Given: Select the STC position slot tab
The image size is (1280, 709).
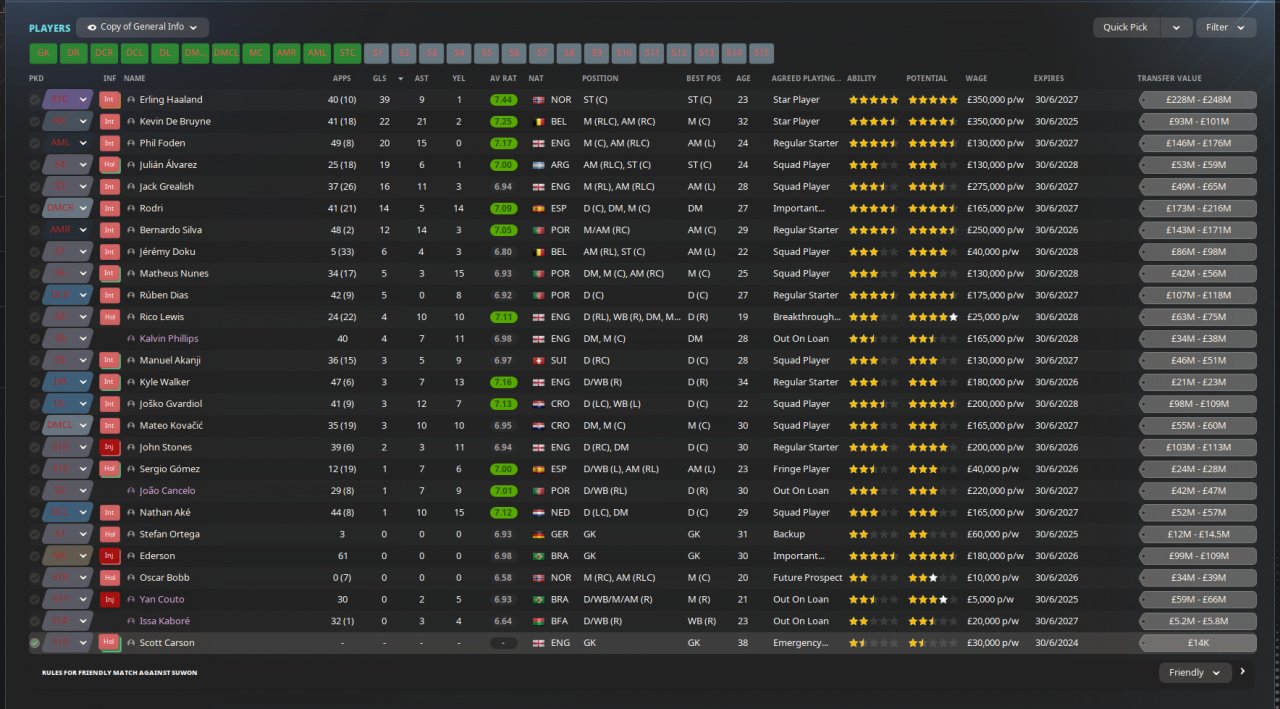Looking at the screenshot, I should click(x=347, y=54).
